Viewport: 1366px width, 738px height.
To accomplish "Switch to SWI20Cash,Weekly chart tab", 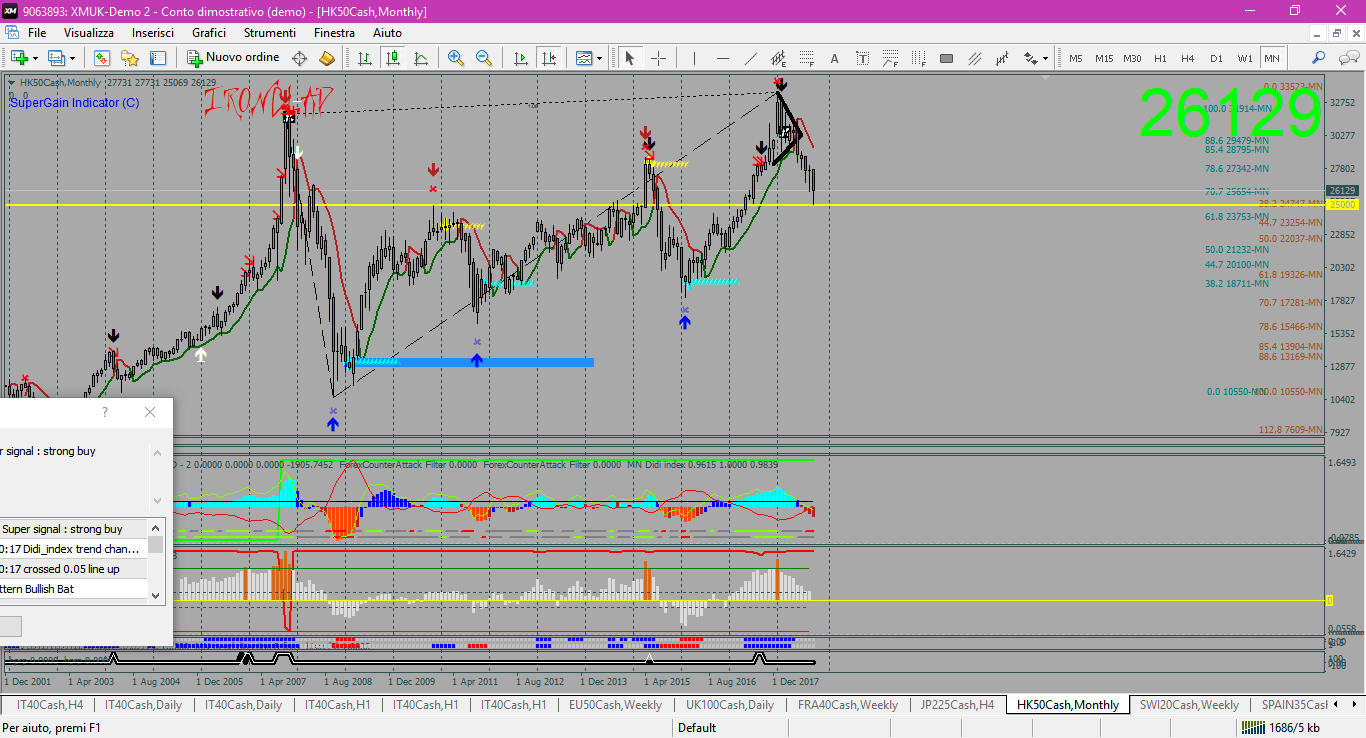I will pos(1189,704).
